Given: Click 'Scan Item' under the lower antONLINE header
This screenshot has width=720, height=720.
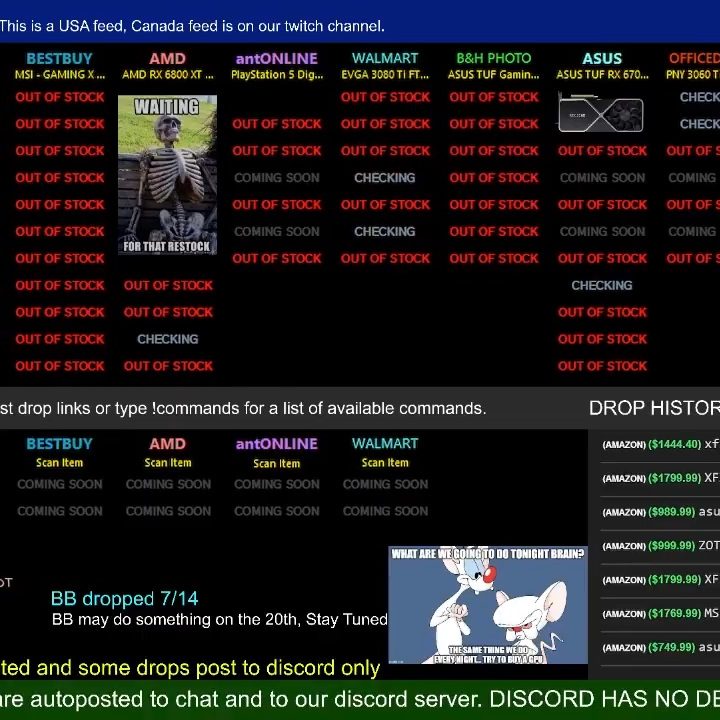Looking at the screenshot, I should [277, 464].
